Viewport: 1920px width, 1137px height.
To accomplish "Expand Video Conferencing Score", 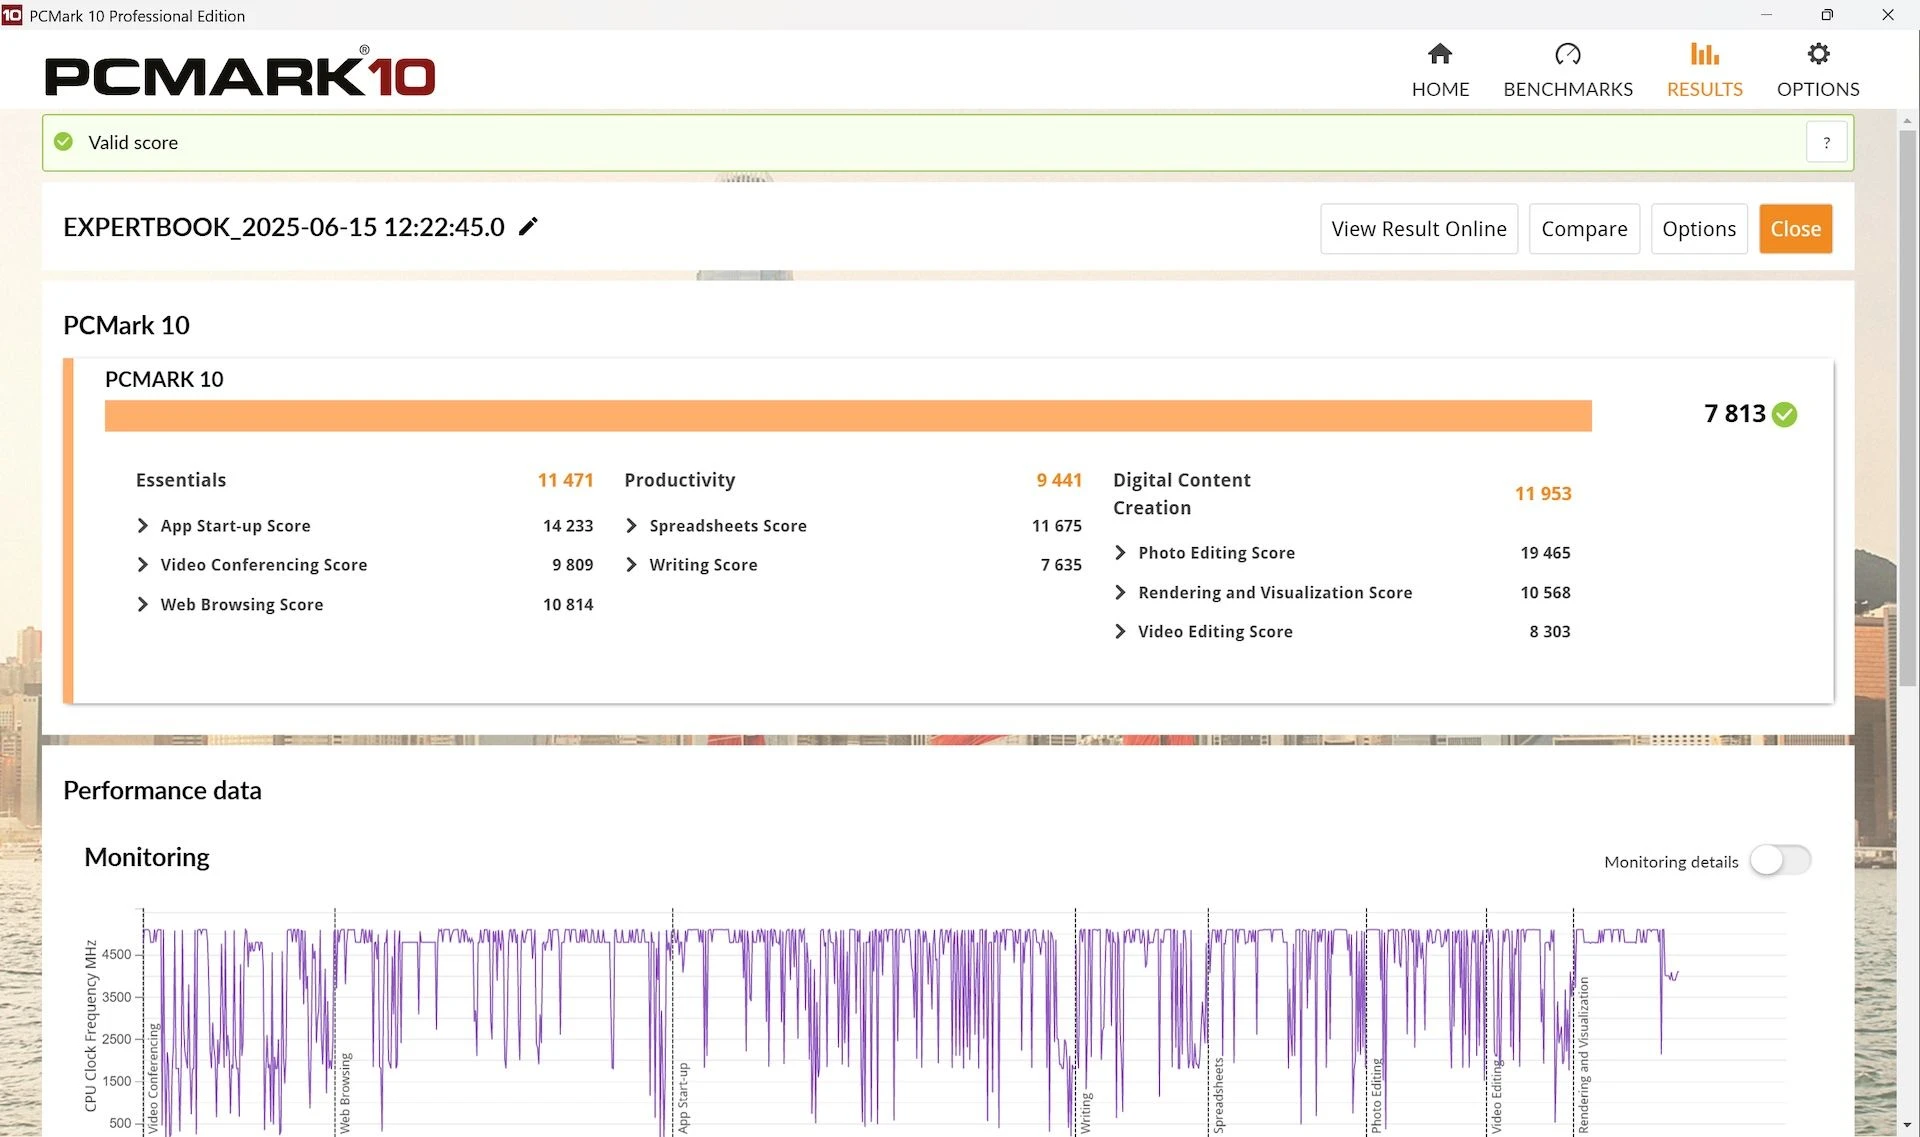I will click(142, 565).
